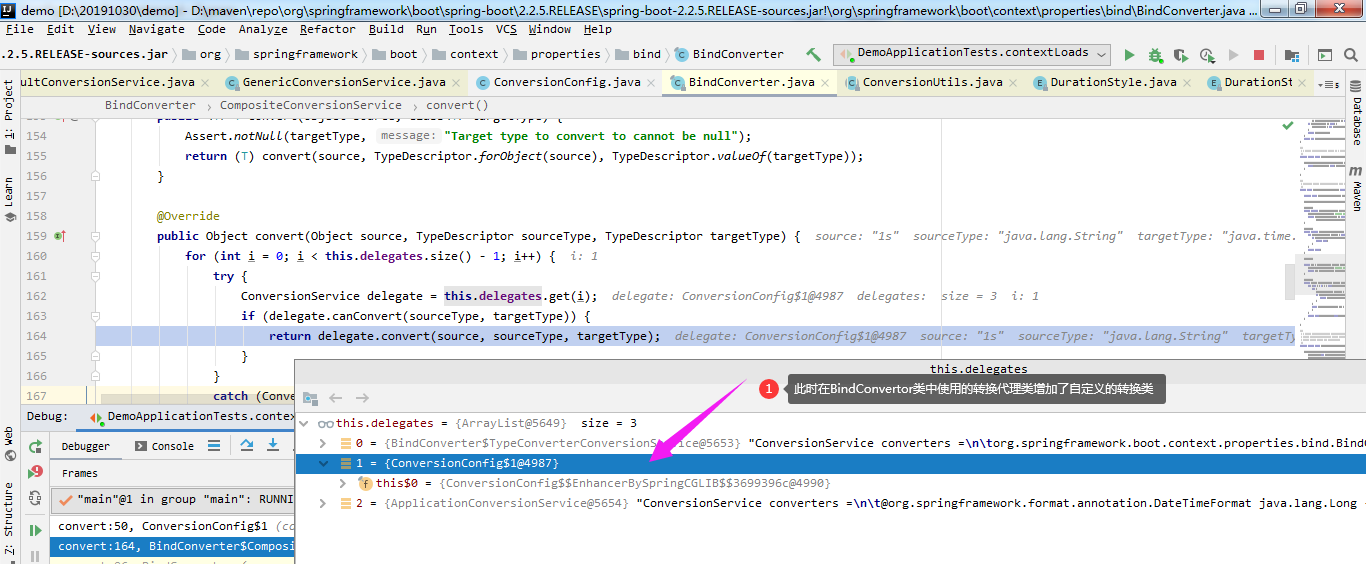1366x564 pixels.
Task: Click the convert() breadcrumb
Action: click(457, 105)
